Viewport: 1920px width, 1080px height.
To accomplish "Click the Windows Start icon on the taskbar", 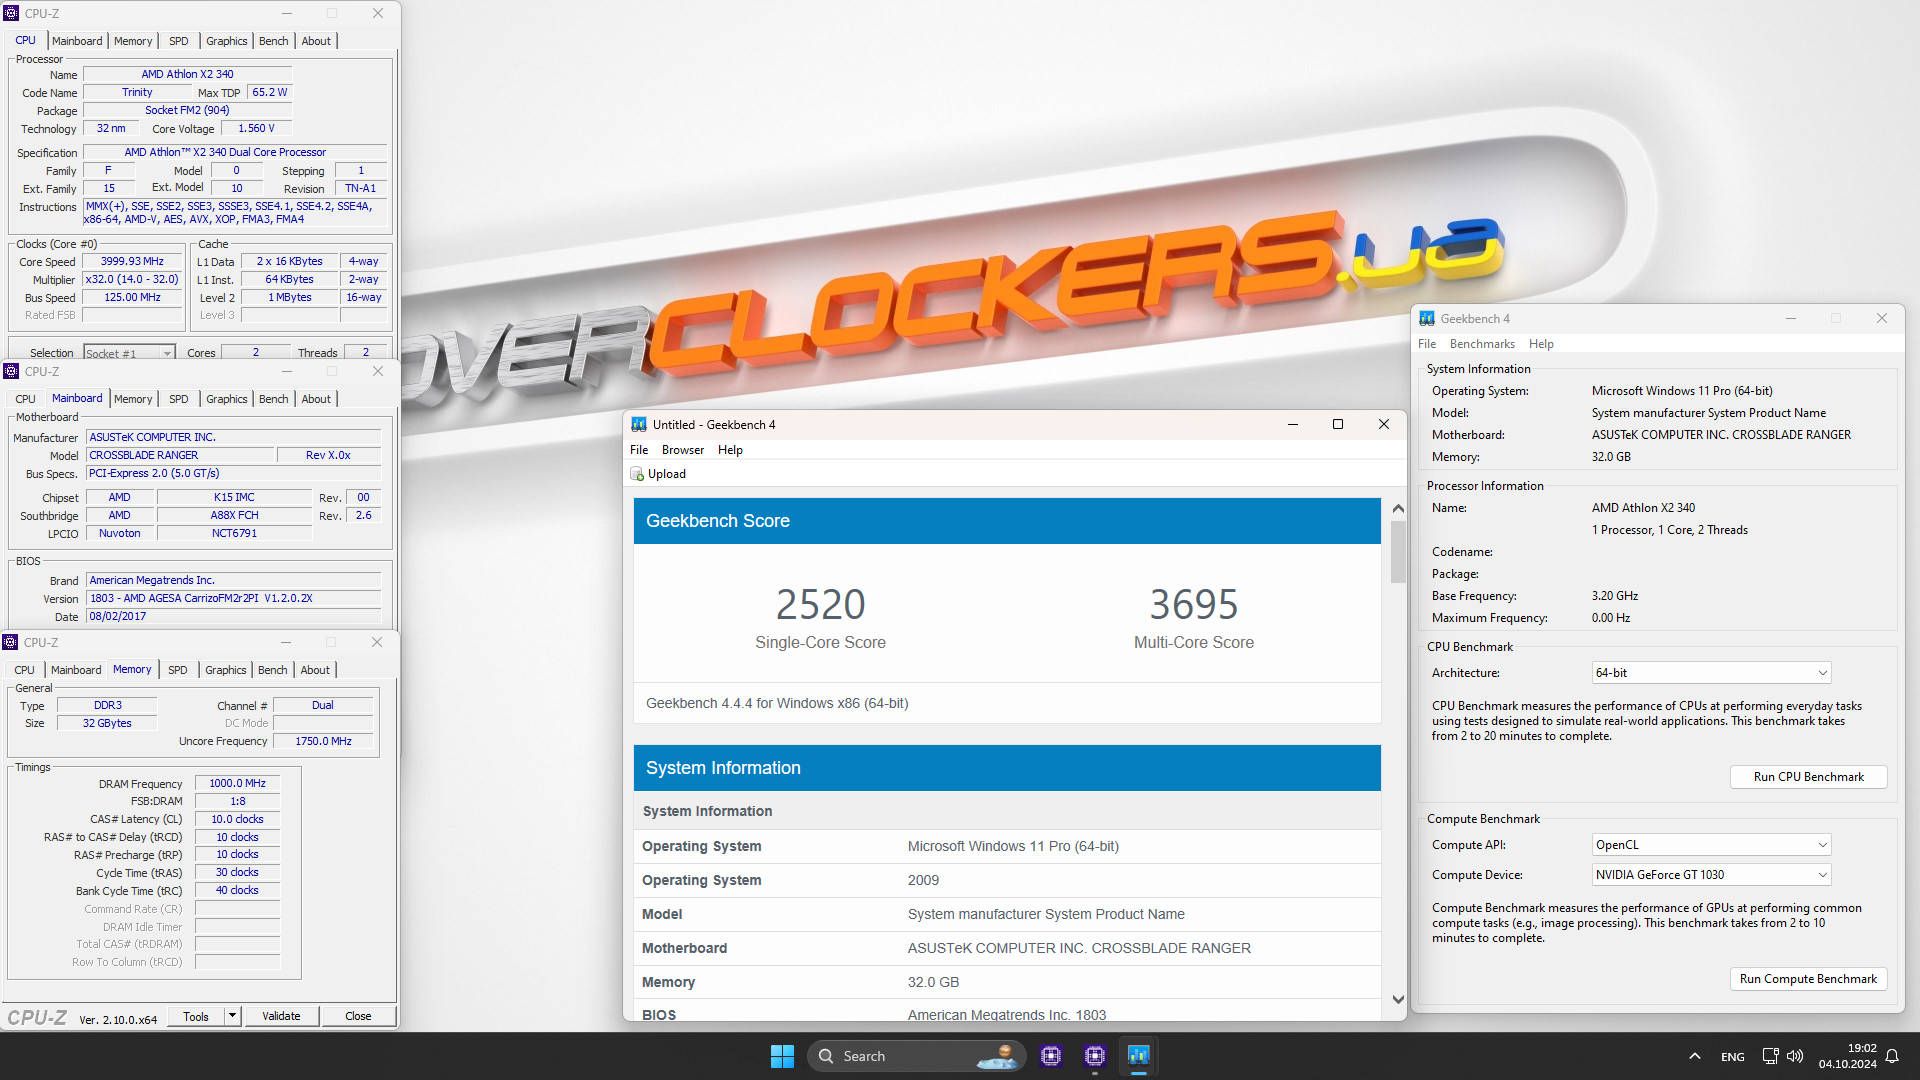I will (782, 1056).
